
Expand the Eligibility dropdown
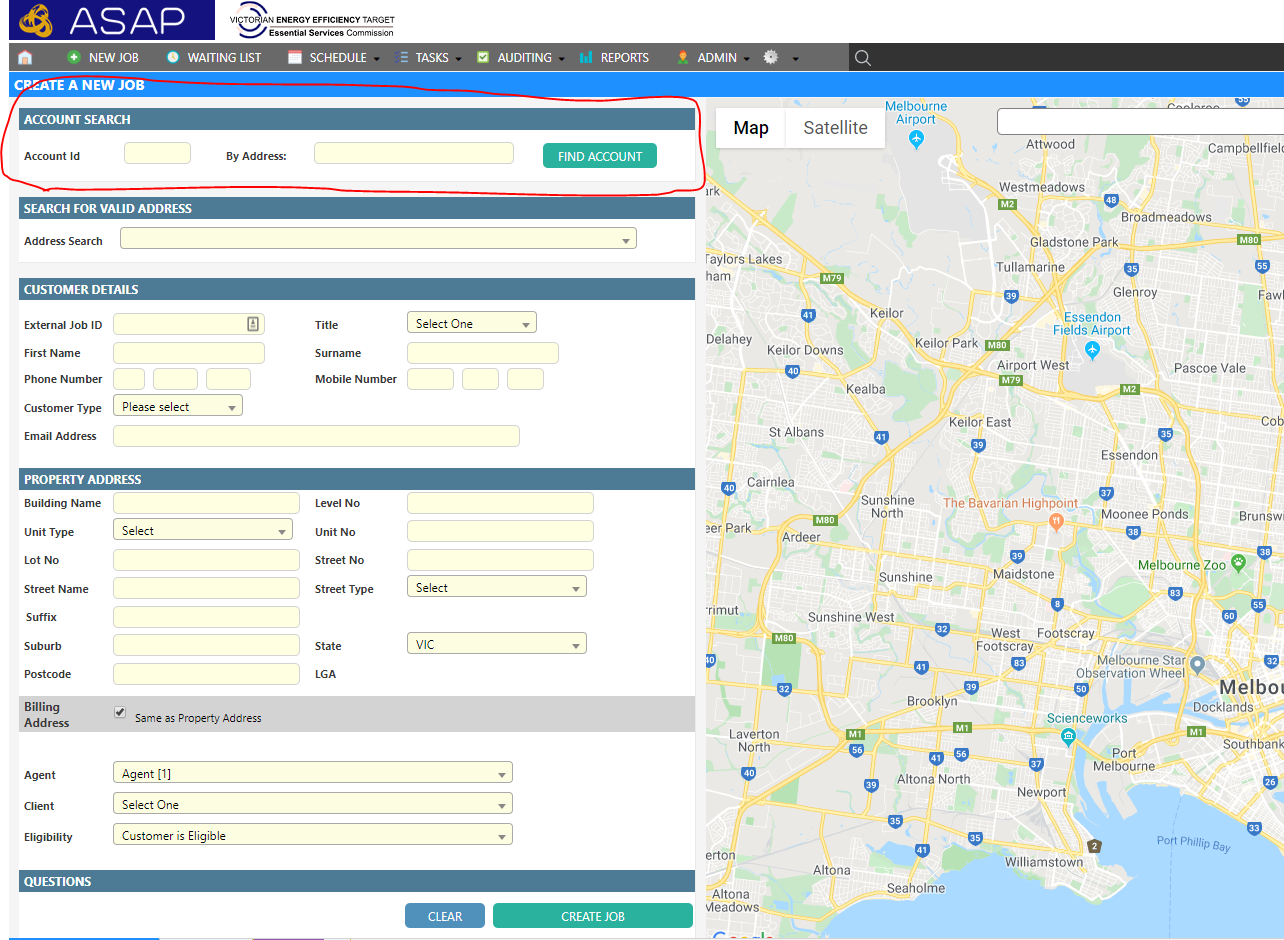(x=312, y=835)
